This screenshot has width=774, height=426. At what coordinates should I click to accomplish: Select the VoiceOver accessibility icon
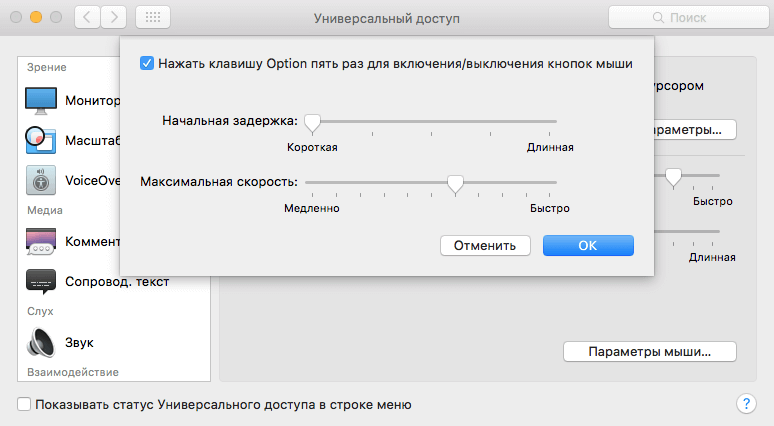(x=41, y=181)
